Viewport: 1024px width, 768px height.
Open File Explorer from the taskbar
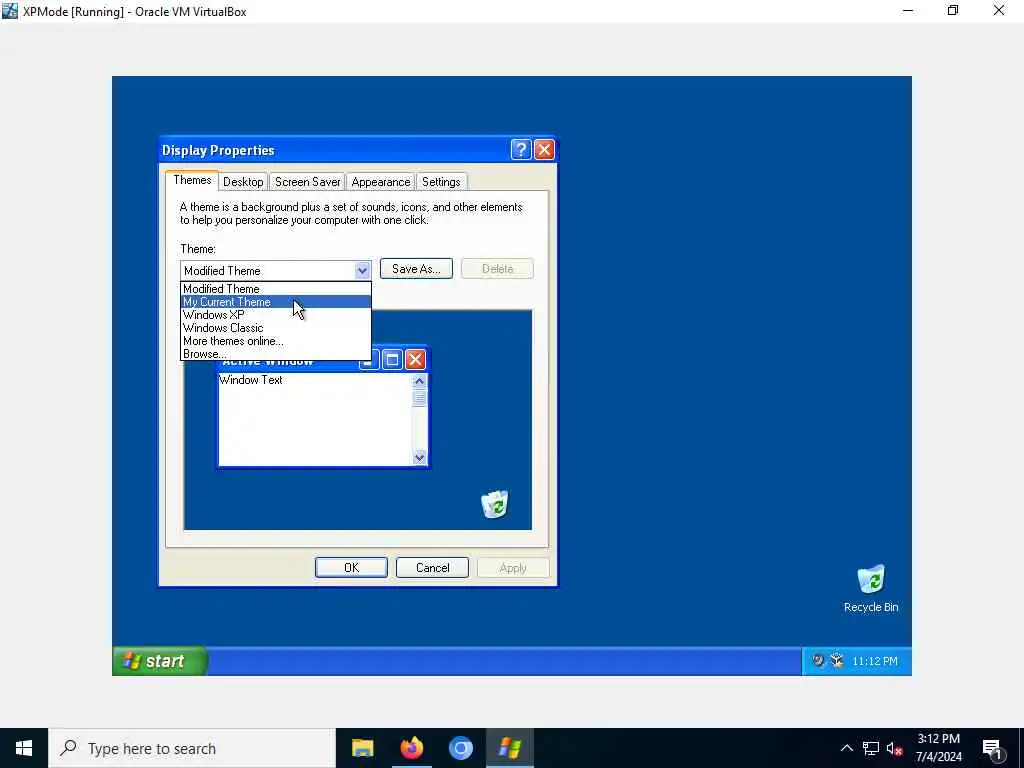click(x=362, y=748)
